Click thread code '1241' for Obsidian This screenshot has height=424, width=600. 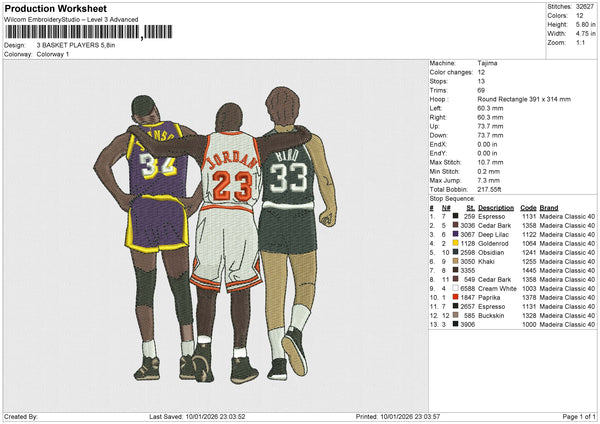pyautogui.click(x=529, y=253)
